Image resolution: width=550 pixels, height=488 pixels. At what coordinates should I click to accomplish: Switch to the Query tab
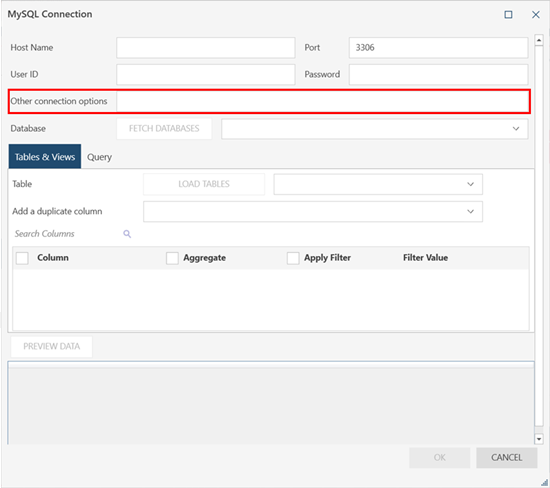[x=99, y=157]
